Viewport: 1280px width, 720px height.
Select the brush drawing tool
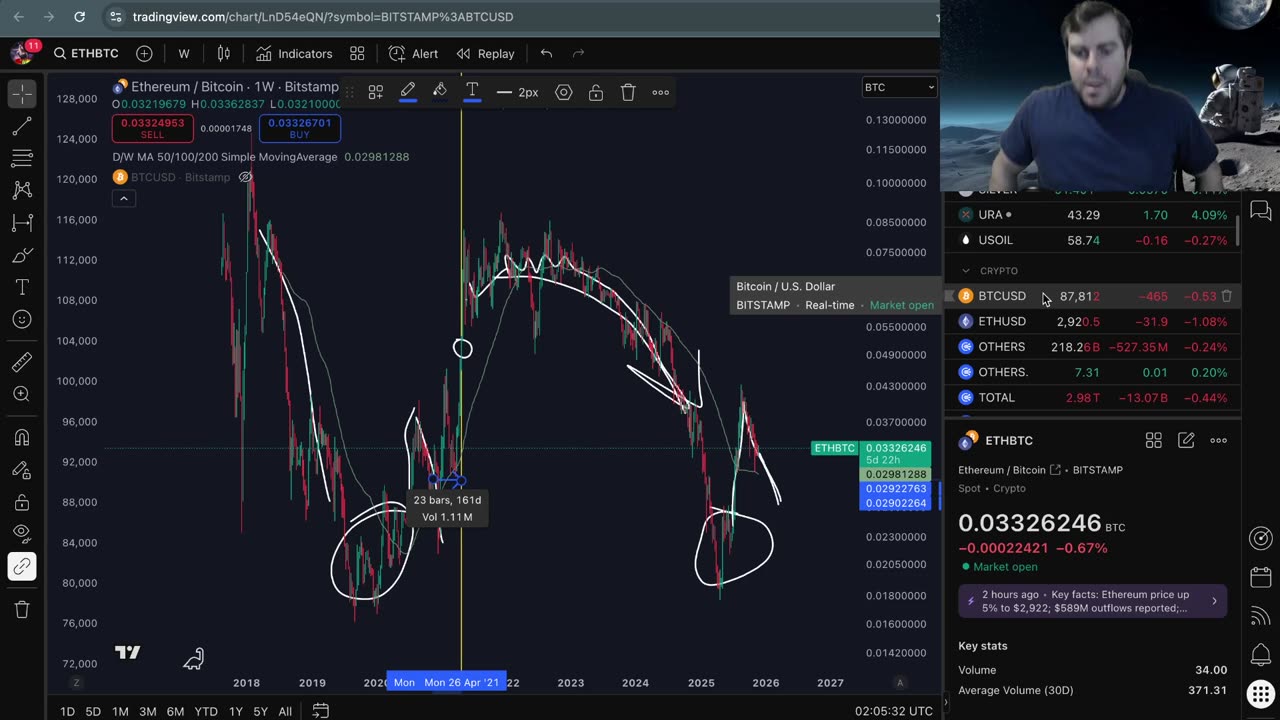(22, 255)
